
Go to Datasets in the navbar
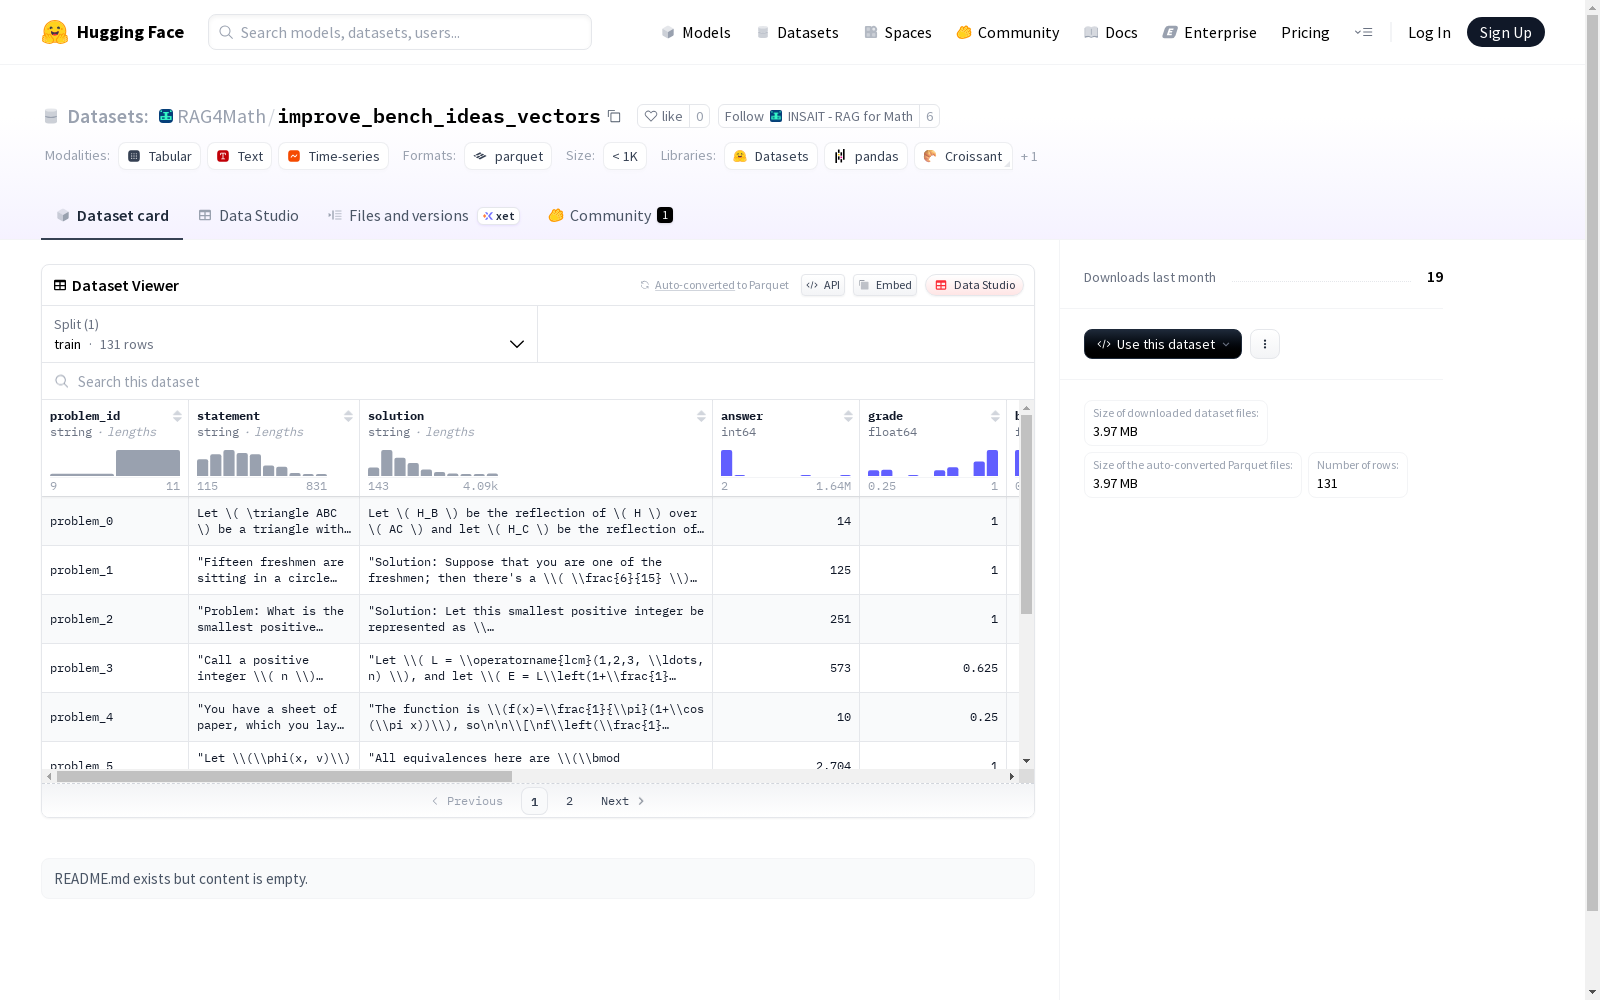(x=797, y=32)
